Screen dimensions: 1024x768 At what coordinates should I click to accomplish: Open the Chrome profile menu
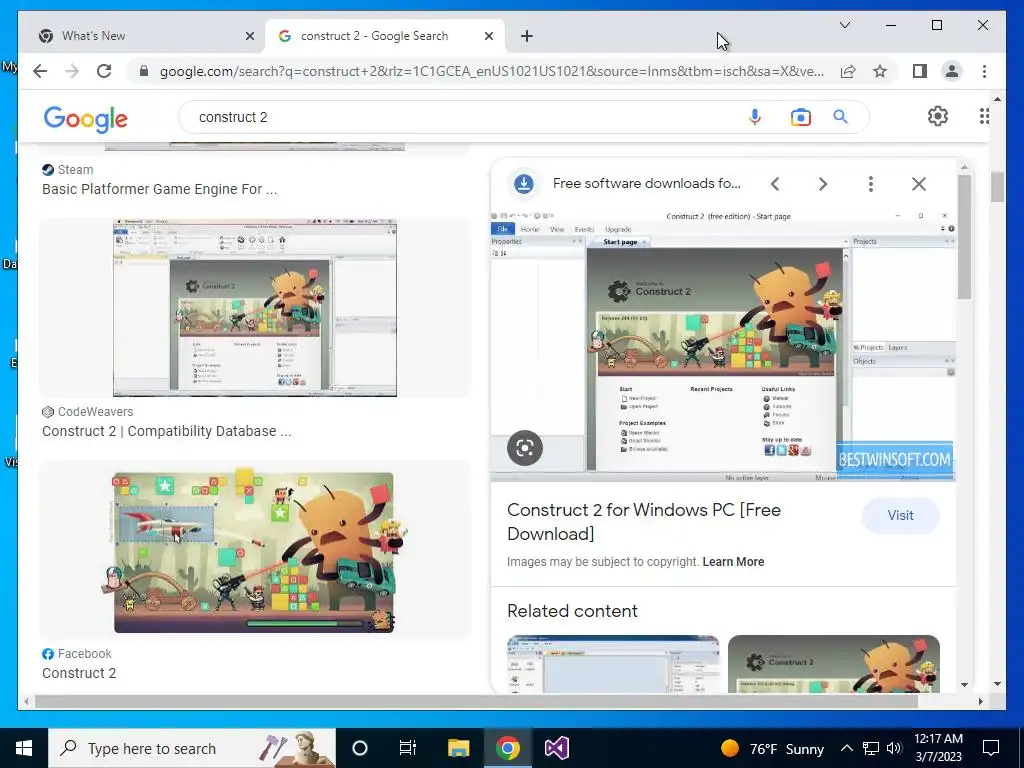(952, 71)
